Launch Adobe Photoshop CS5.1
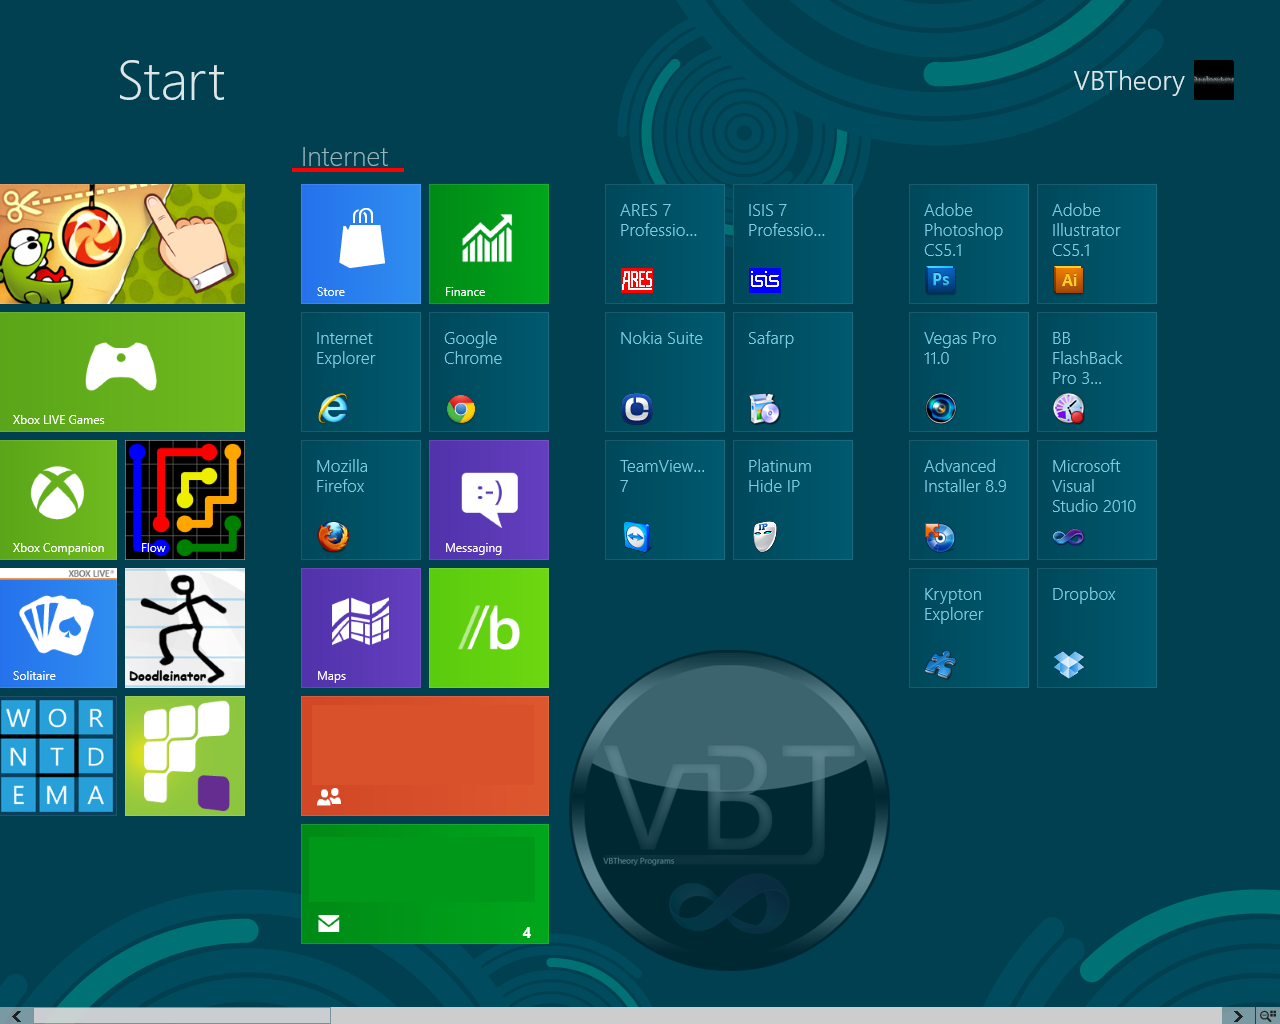The height and width of the screenshot is (1024, 1280). [969, 244]
